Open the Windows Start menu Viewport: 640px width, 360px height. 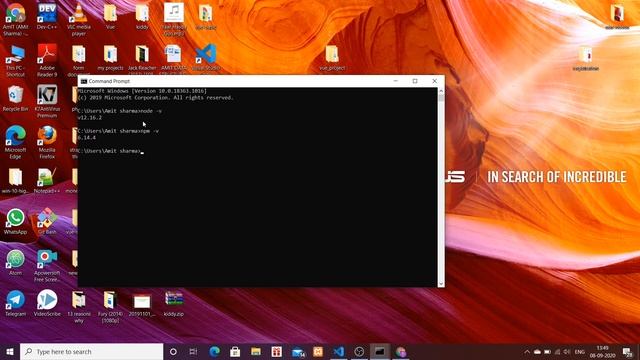(x=10, y=351)
